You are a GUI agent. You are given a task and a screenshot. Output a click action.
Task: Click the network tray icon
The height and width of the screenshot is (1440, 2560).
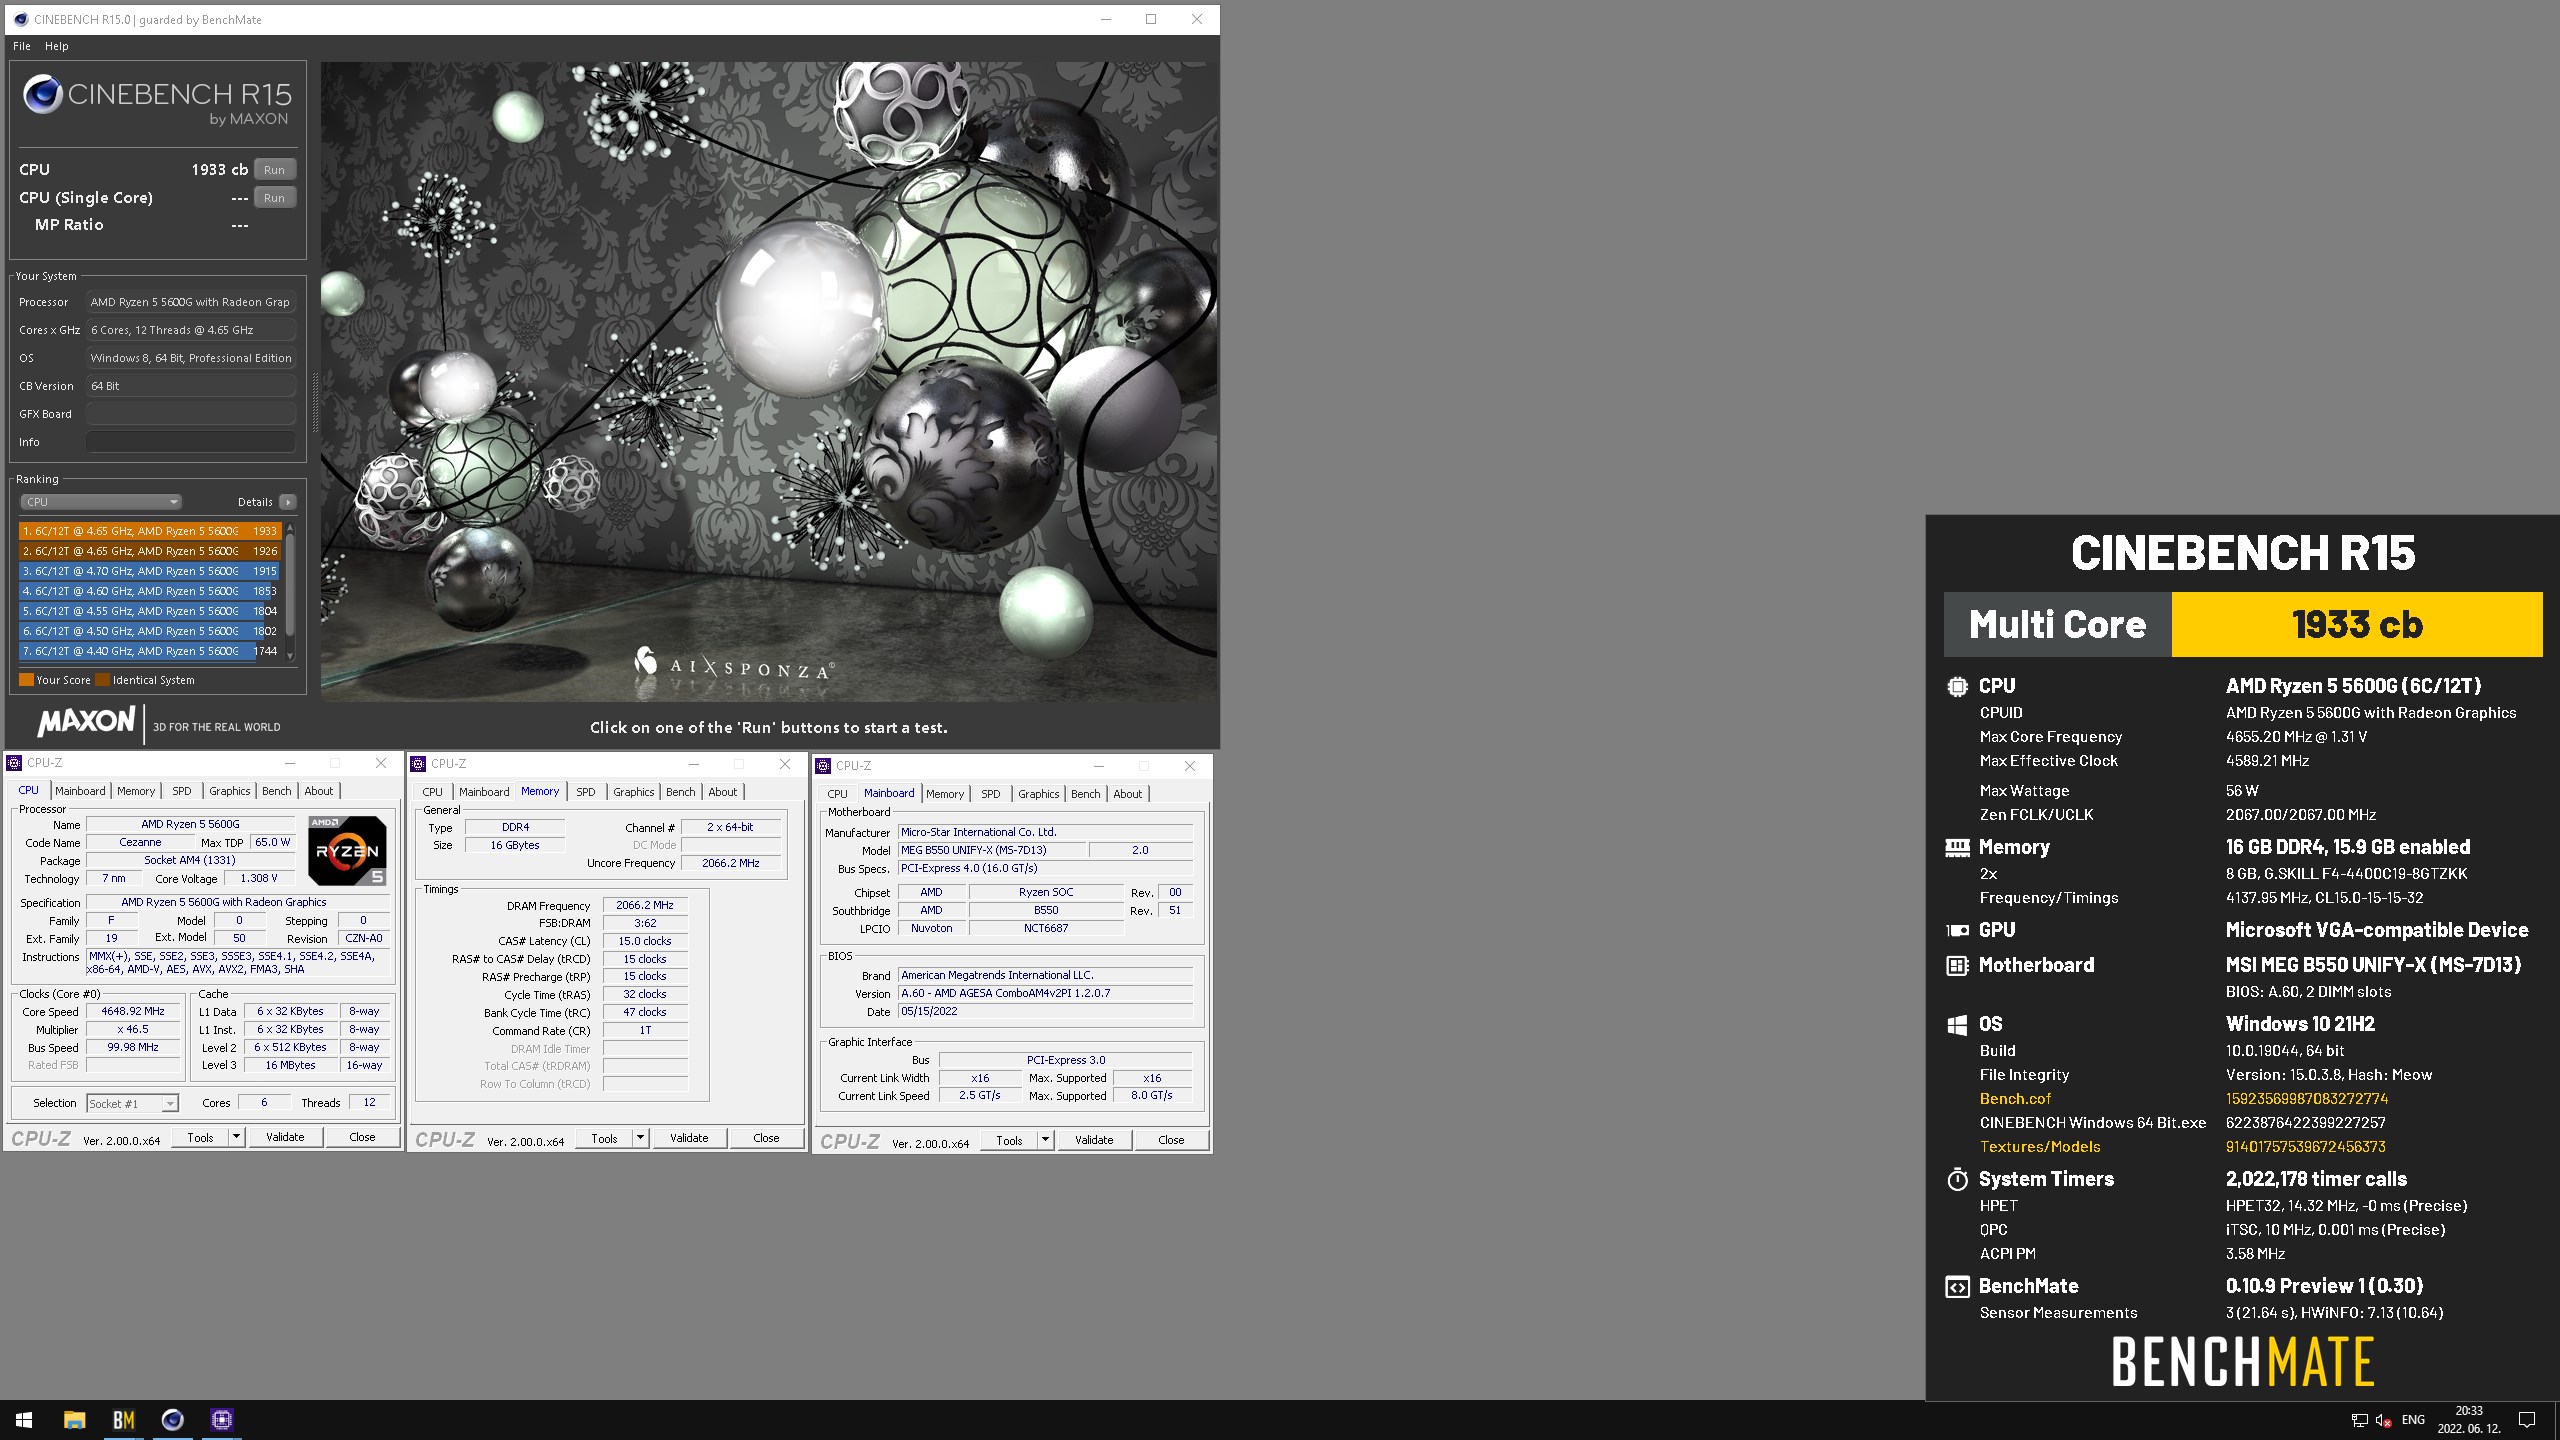(x=2359, y=1420)
